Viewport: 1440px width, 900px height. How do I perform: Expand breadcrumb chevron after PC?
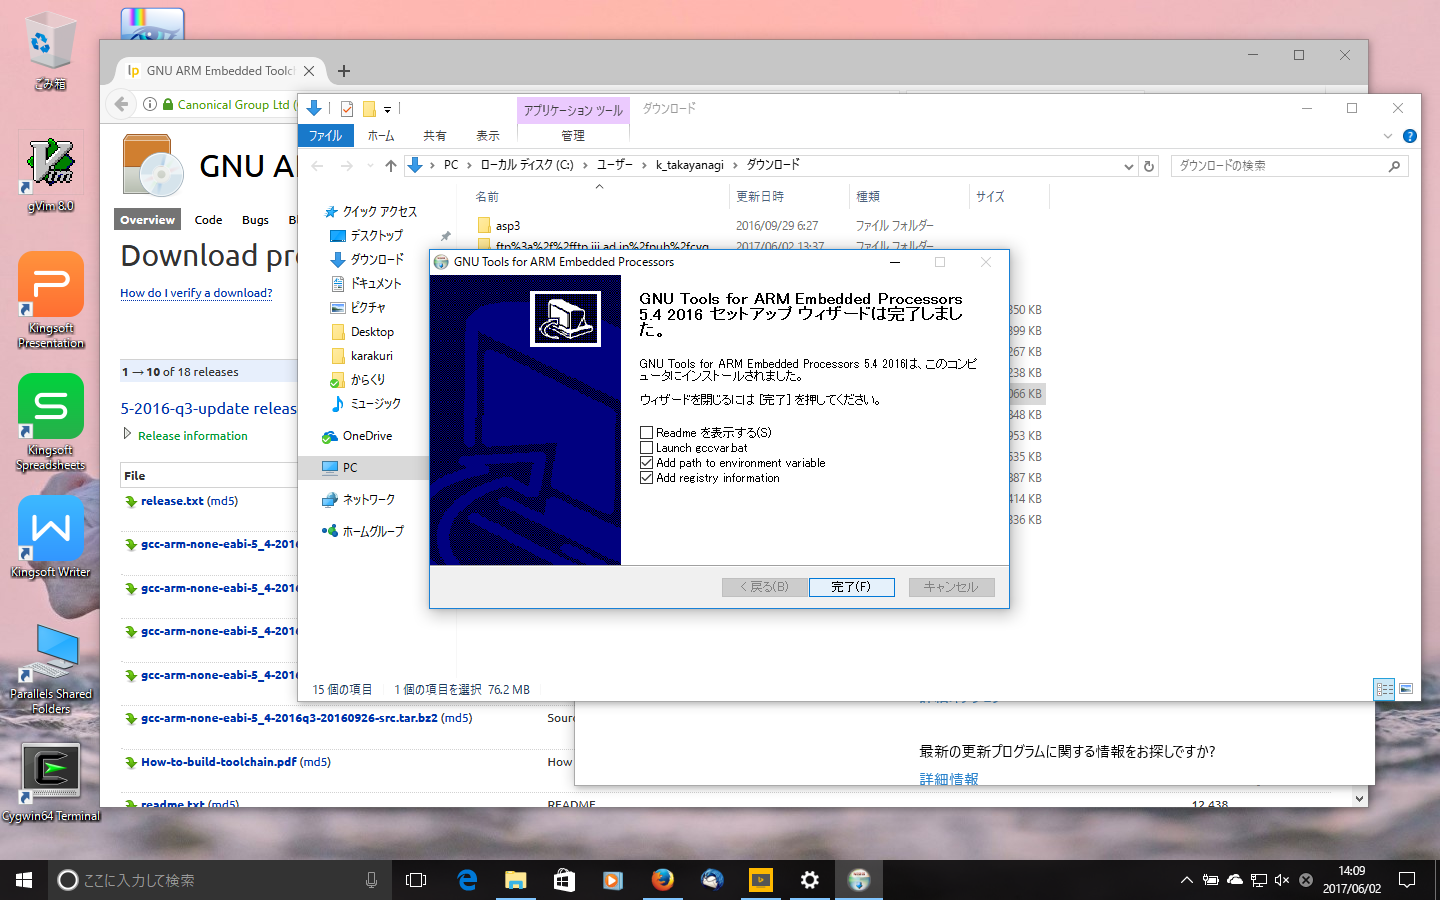469,165
